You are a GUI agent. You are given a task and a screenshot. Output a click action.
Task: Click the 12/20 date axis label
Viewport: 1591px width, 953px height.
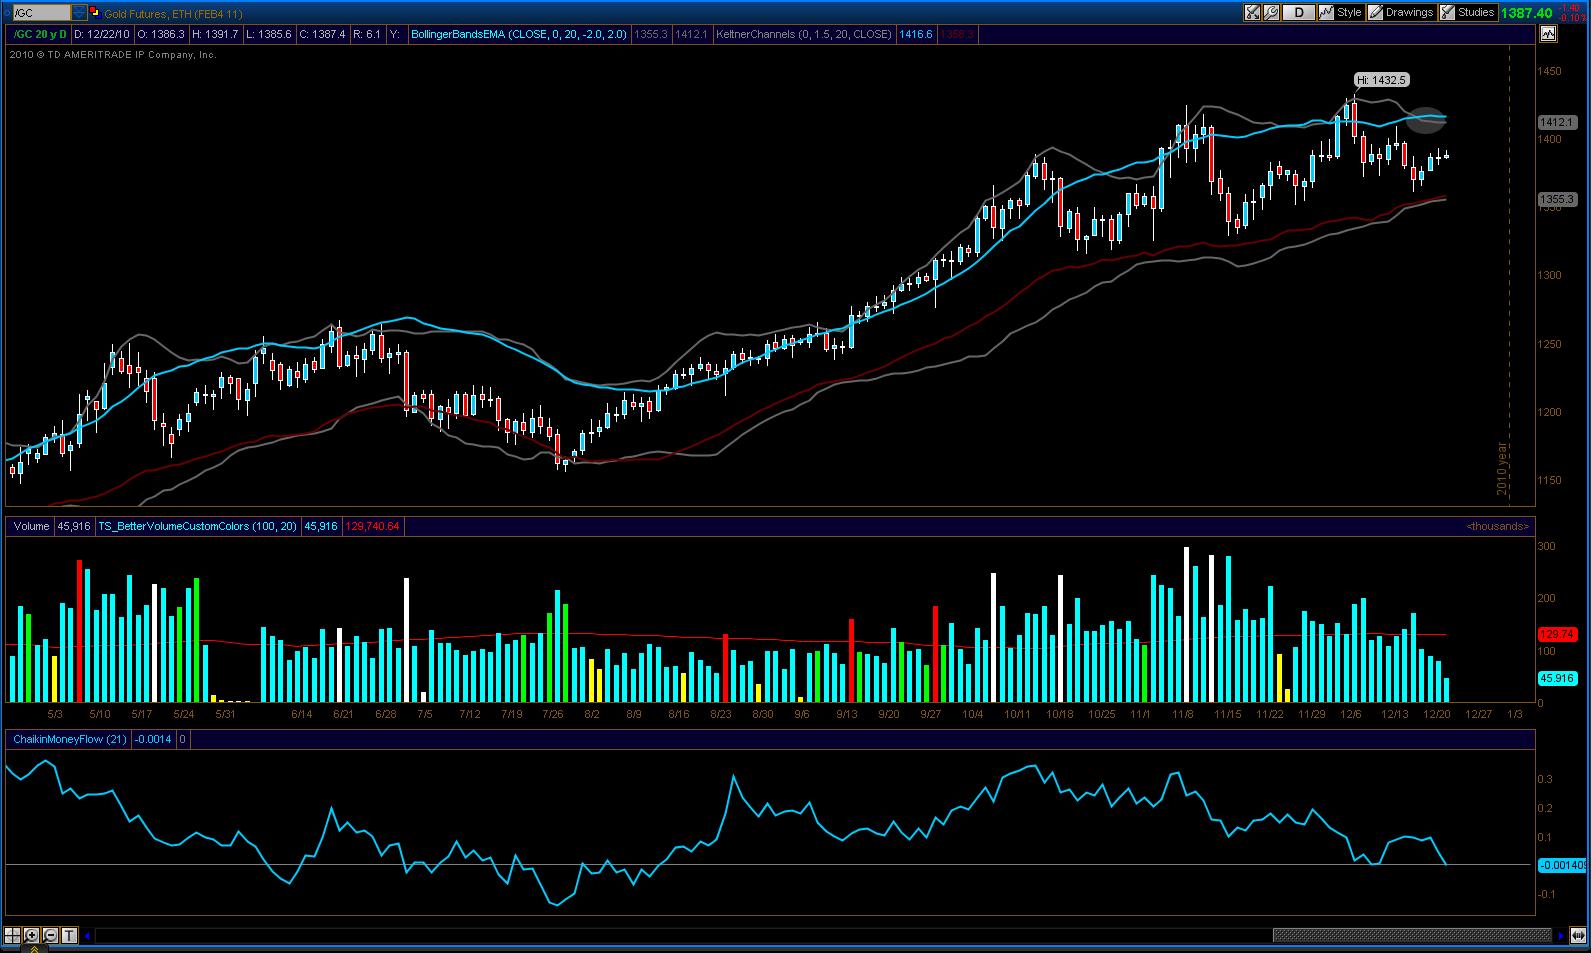click(1437, 714)
